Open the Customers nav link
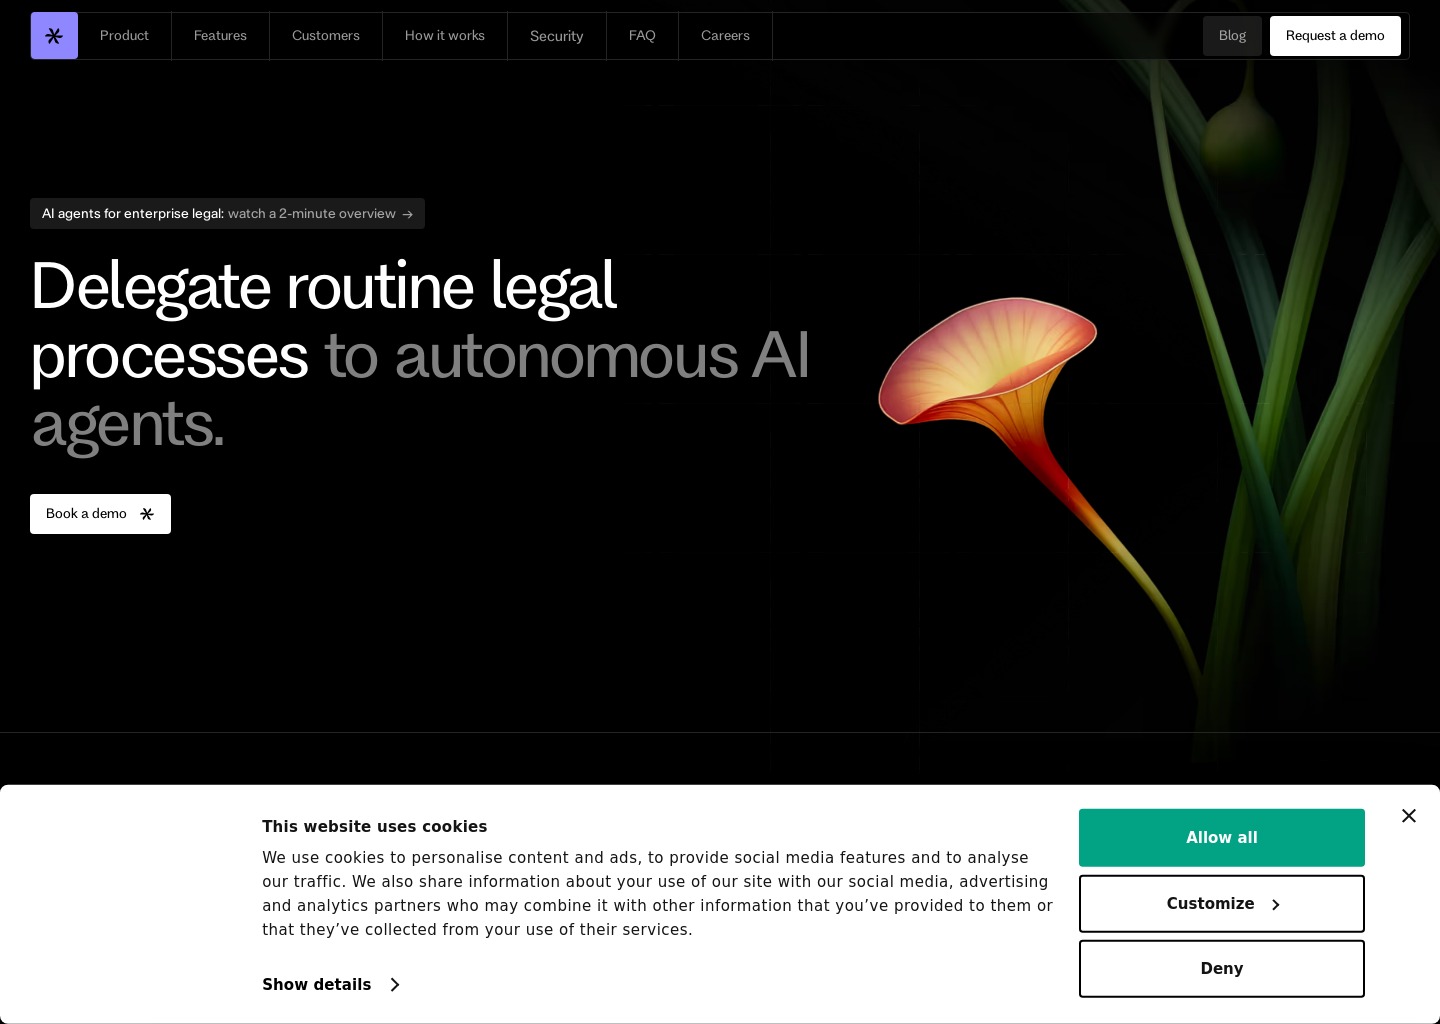The height and width of the screenshot is (1024, 1440). (x=326, y=36)
